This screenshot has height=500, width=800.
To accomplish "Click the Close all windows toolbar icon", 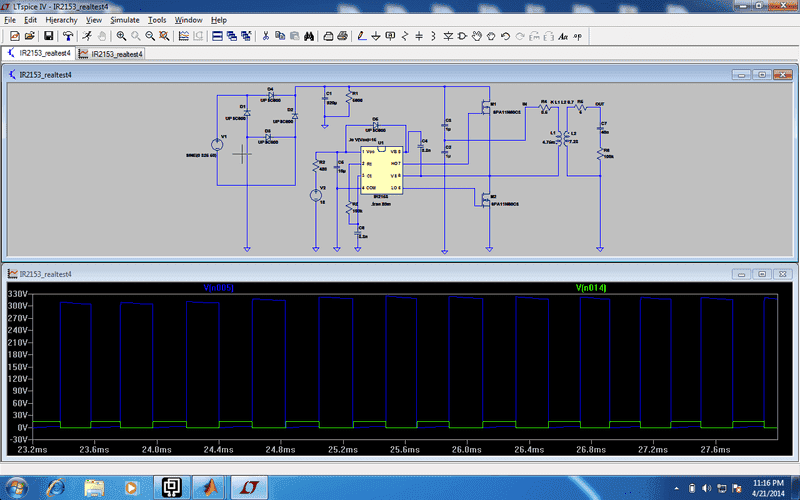I will coord(246,36).
